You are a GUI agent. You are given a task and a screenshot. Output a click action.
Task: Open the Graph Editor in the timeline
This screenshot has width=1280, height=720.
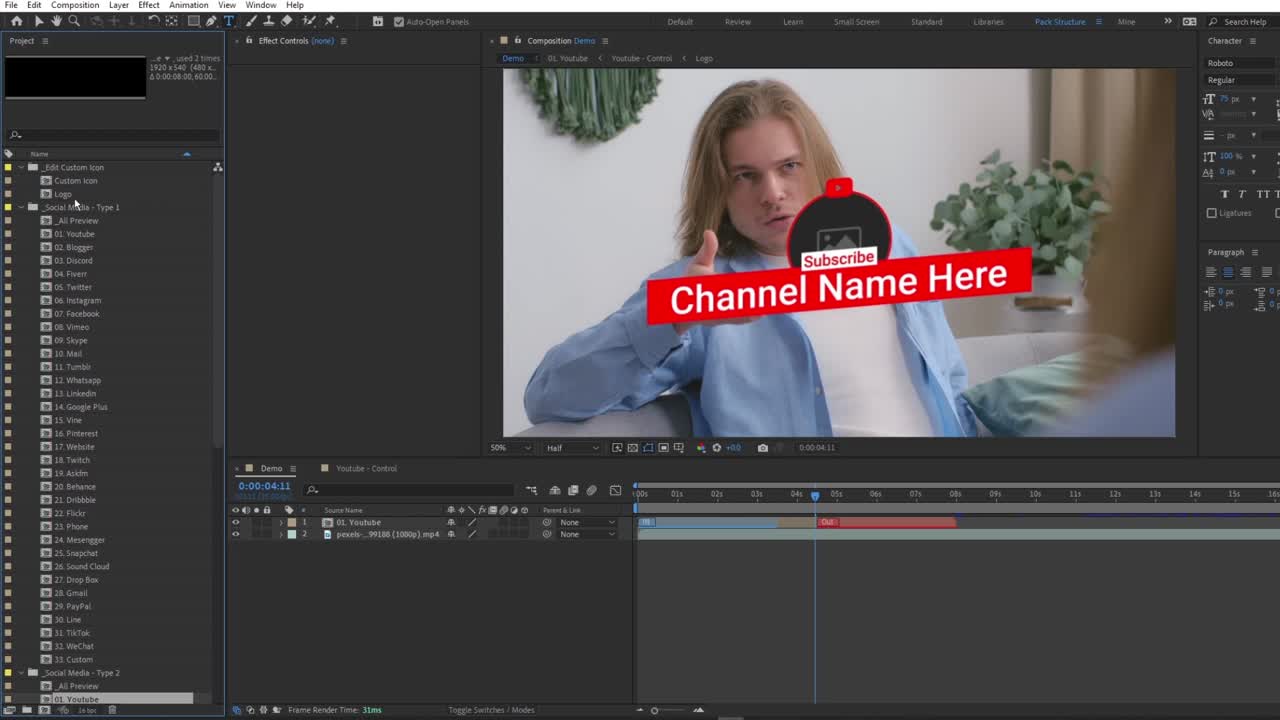616,490
